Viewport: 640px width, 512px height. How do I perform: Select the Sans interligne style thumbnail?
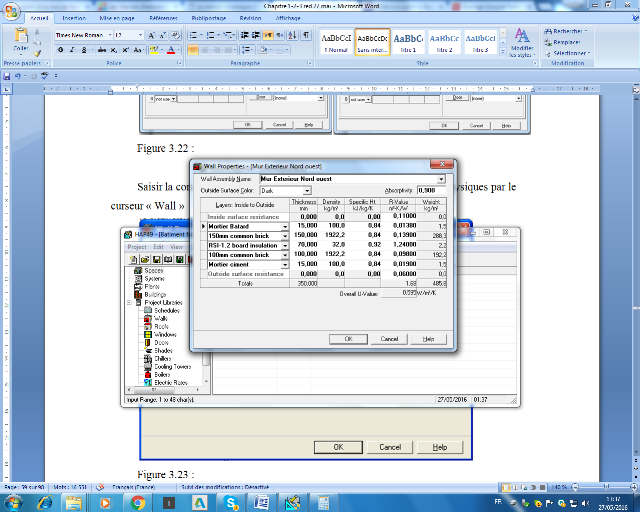point(372,41)
